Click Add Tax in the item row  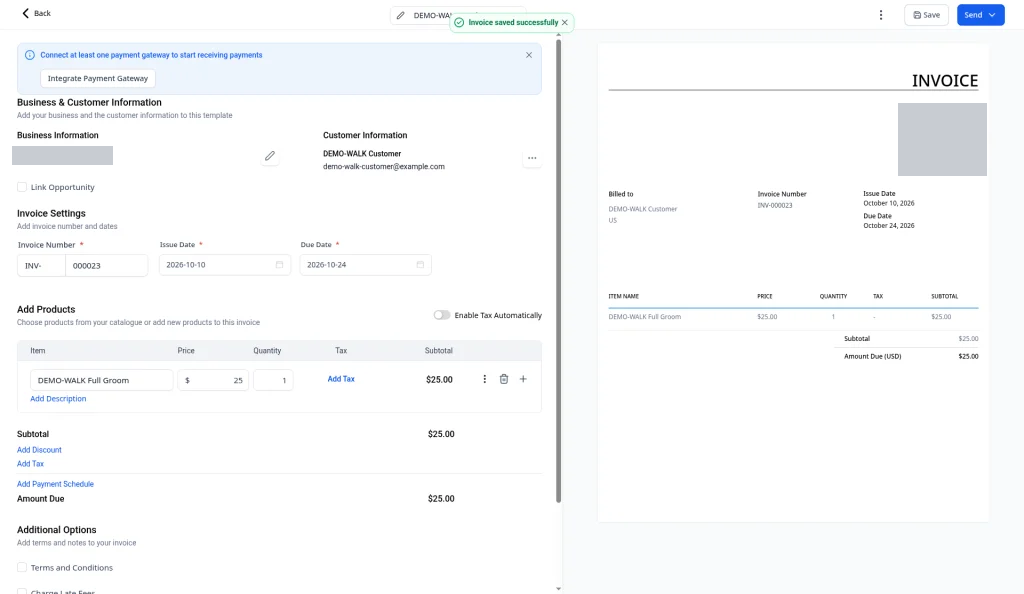341,379
